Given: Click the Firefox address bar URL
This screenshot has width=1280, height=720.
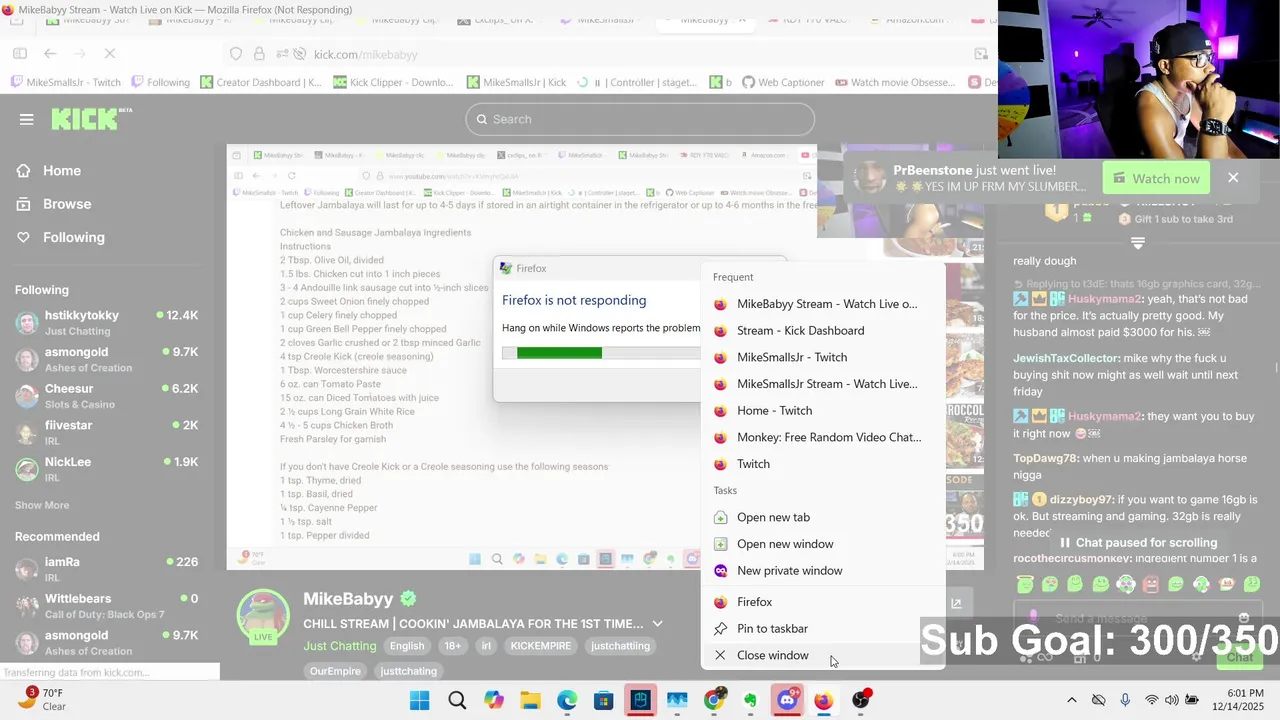Looking at the screenshot, I should (x=366, y=54).
